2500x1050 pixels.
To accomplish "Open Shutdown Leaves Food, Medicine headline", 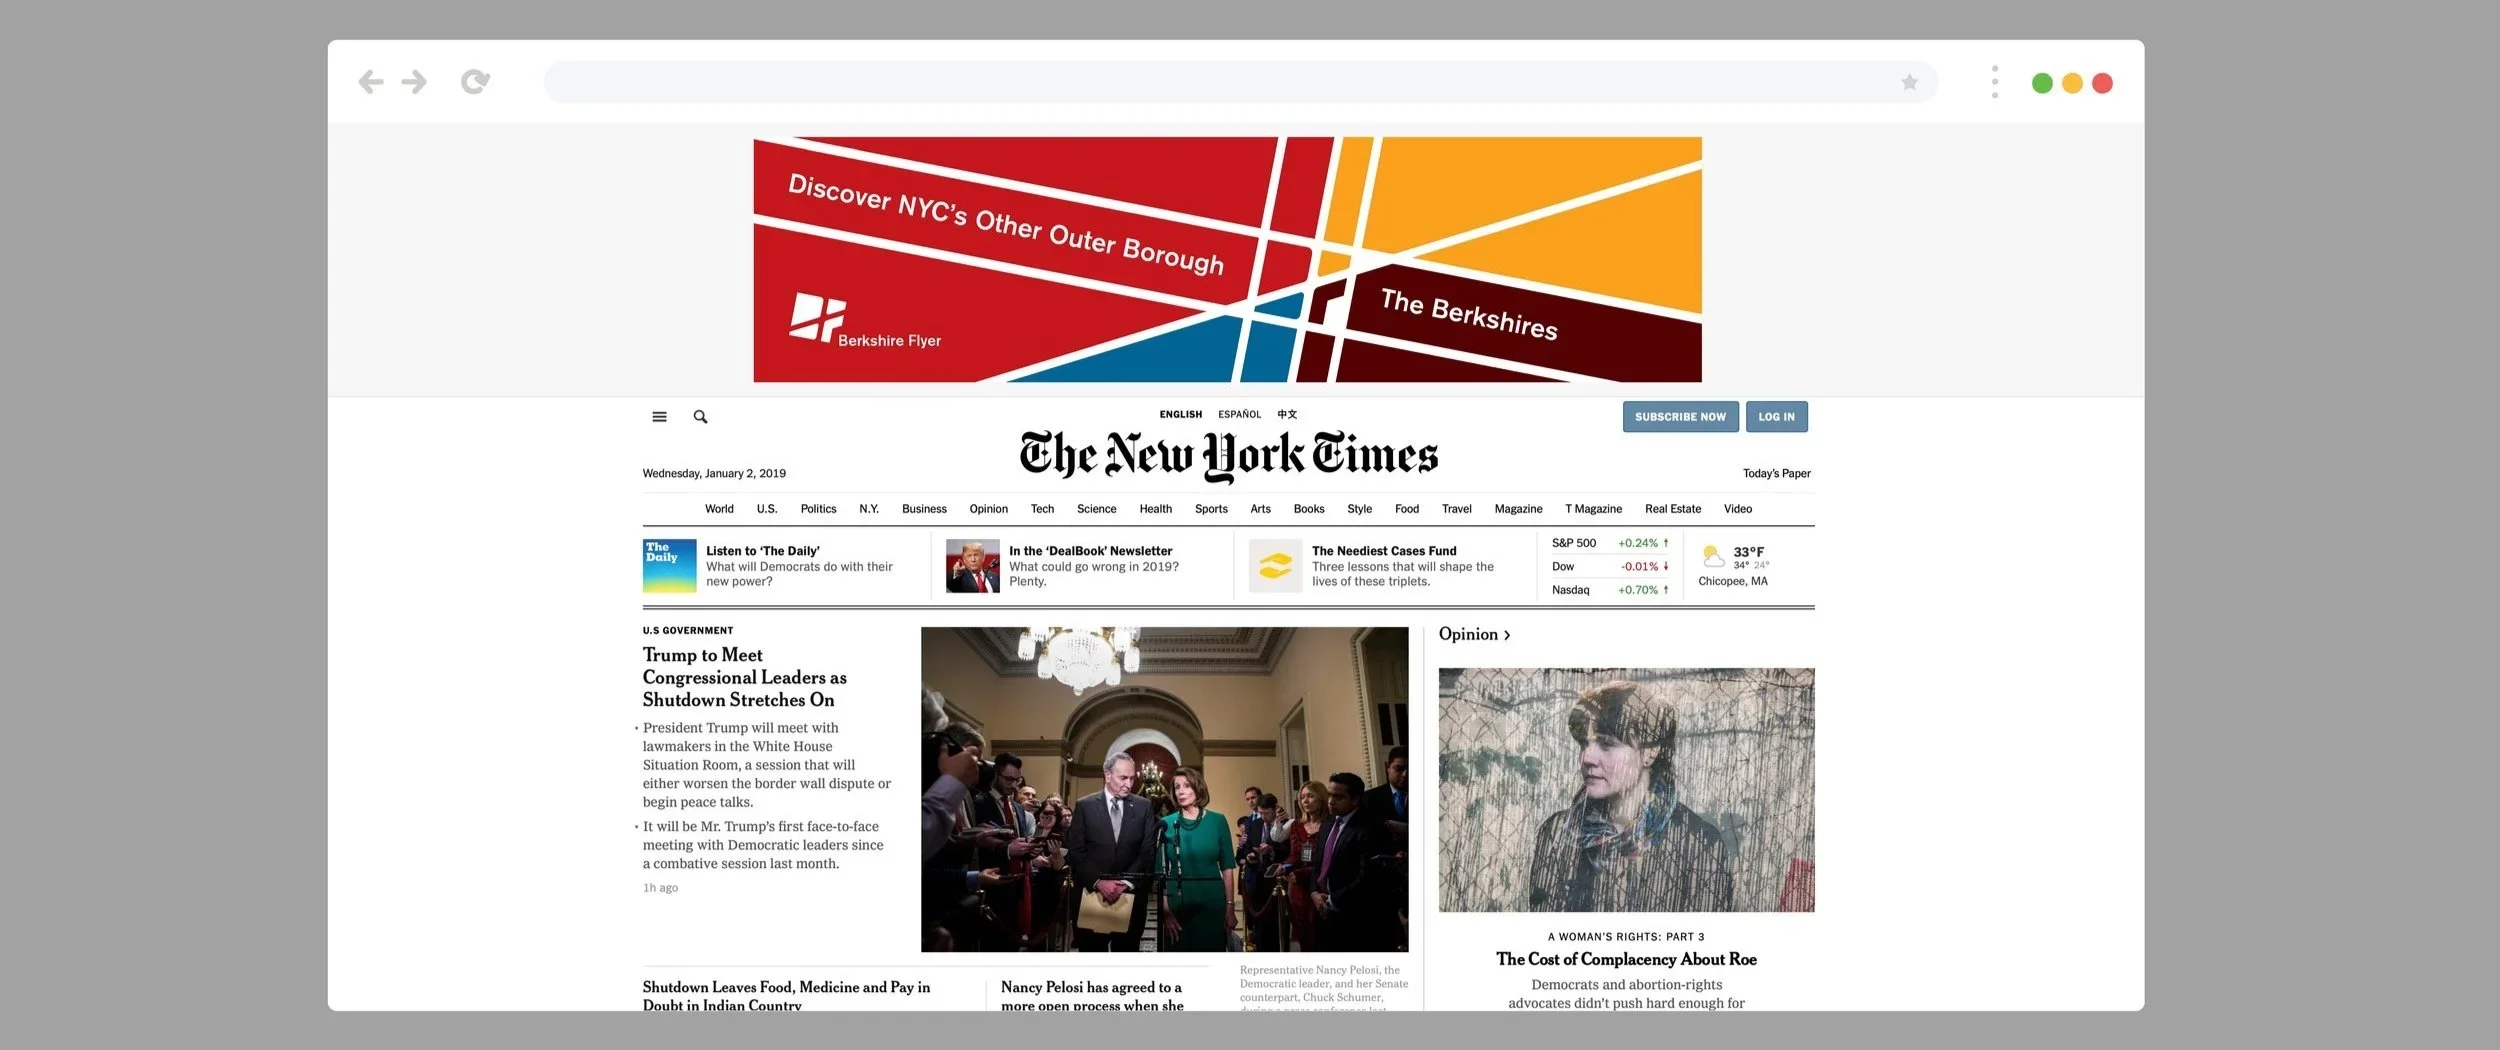I will pyautogui.click(x=786, y=996).
